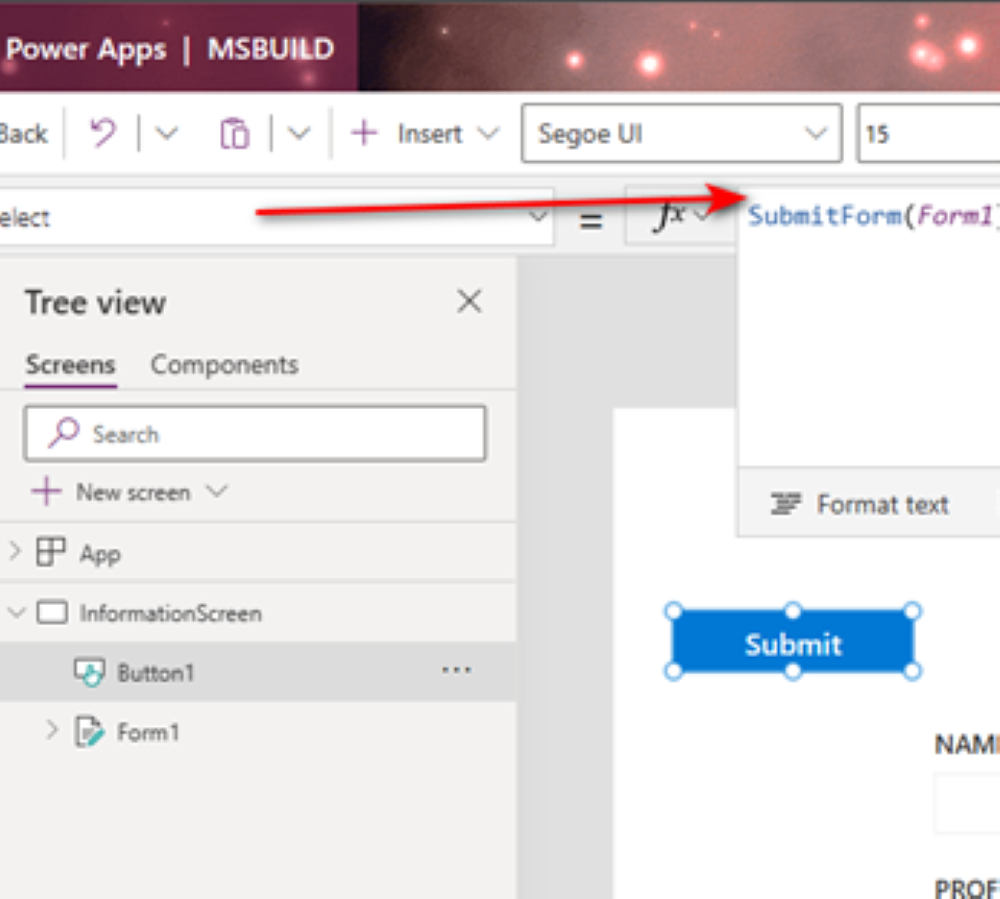Click the ellipsis next to Button1
This screenshot has width=1000, height=899.
456,670
